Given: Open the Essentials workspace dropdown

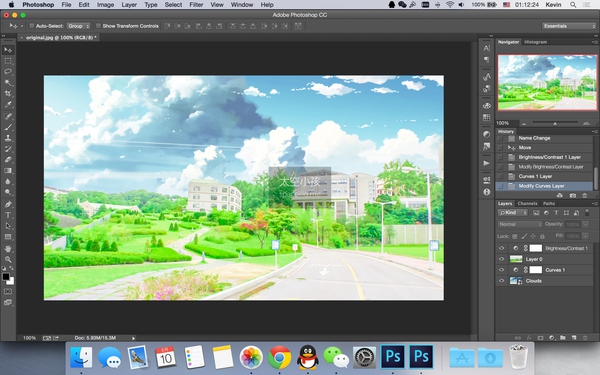Looking at the screenshot, I should [569, 26].
